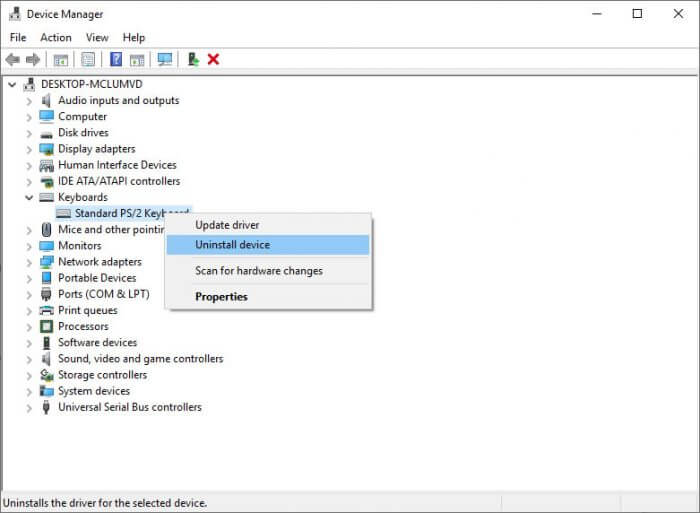The height and width of the screenshot is (513, 700).
Task: Click the Human Interface Devices icon
Action: coord(46,166)
